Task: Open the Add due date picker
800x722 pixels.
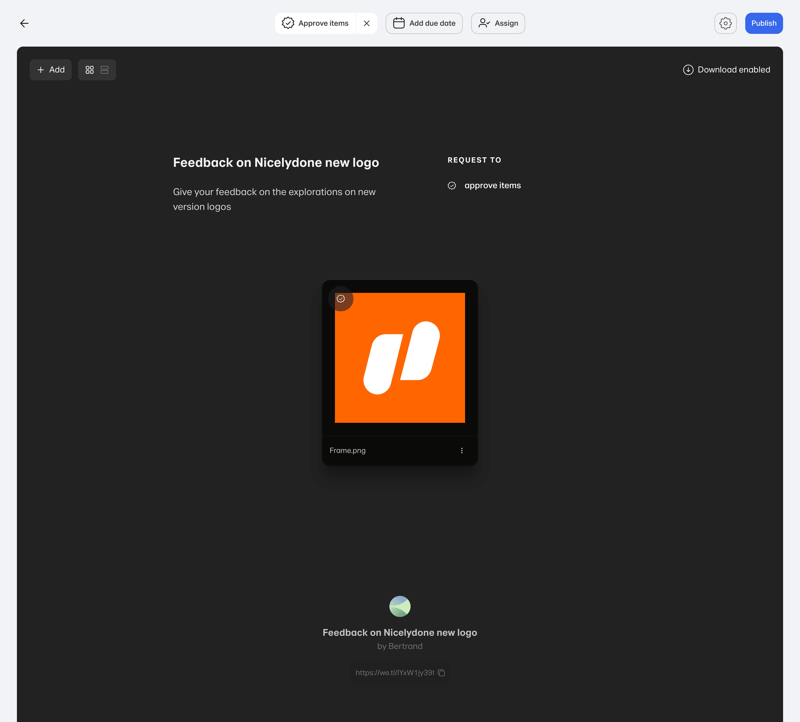Action: [x=424, y=23]
